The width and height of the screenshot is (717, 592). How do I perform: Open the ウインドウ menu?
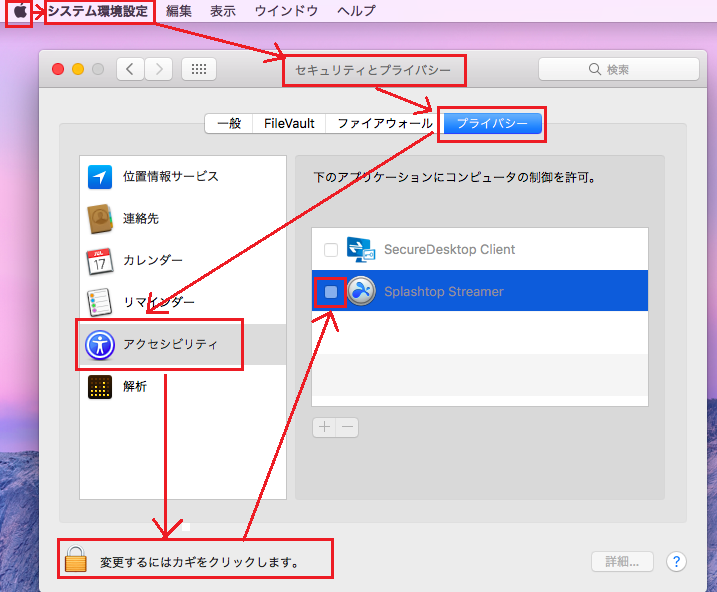(x=286, y=11)
